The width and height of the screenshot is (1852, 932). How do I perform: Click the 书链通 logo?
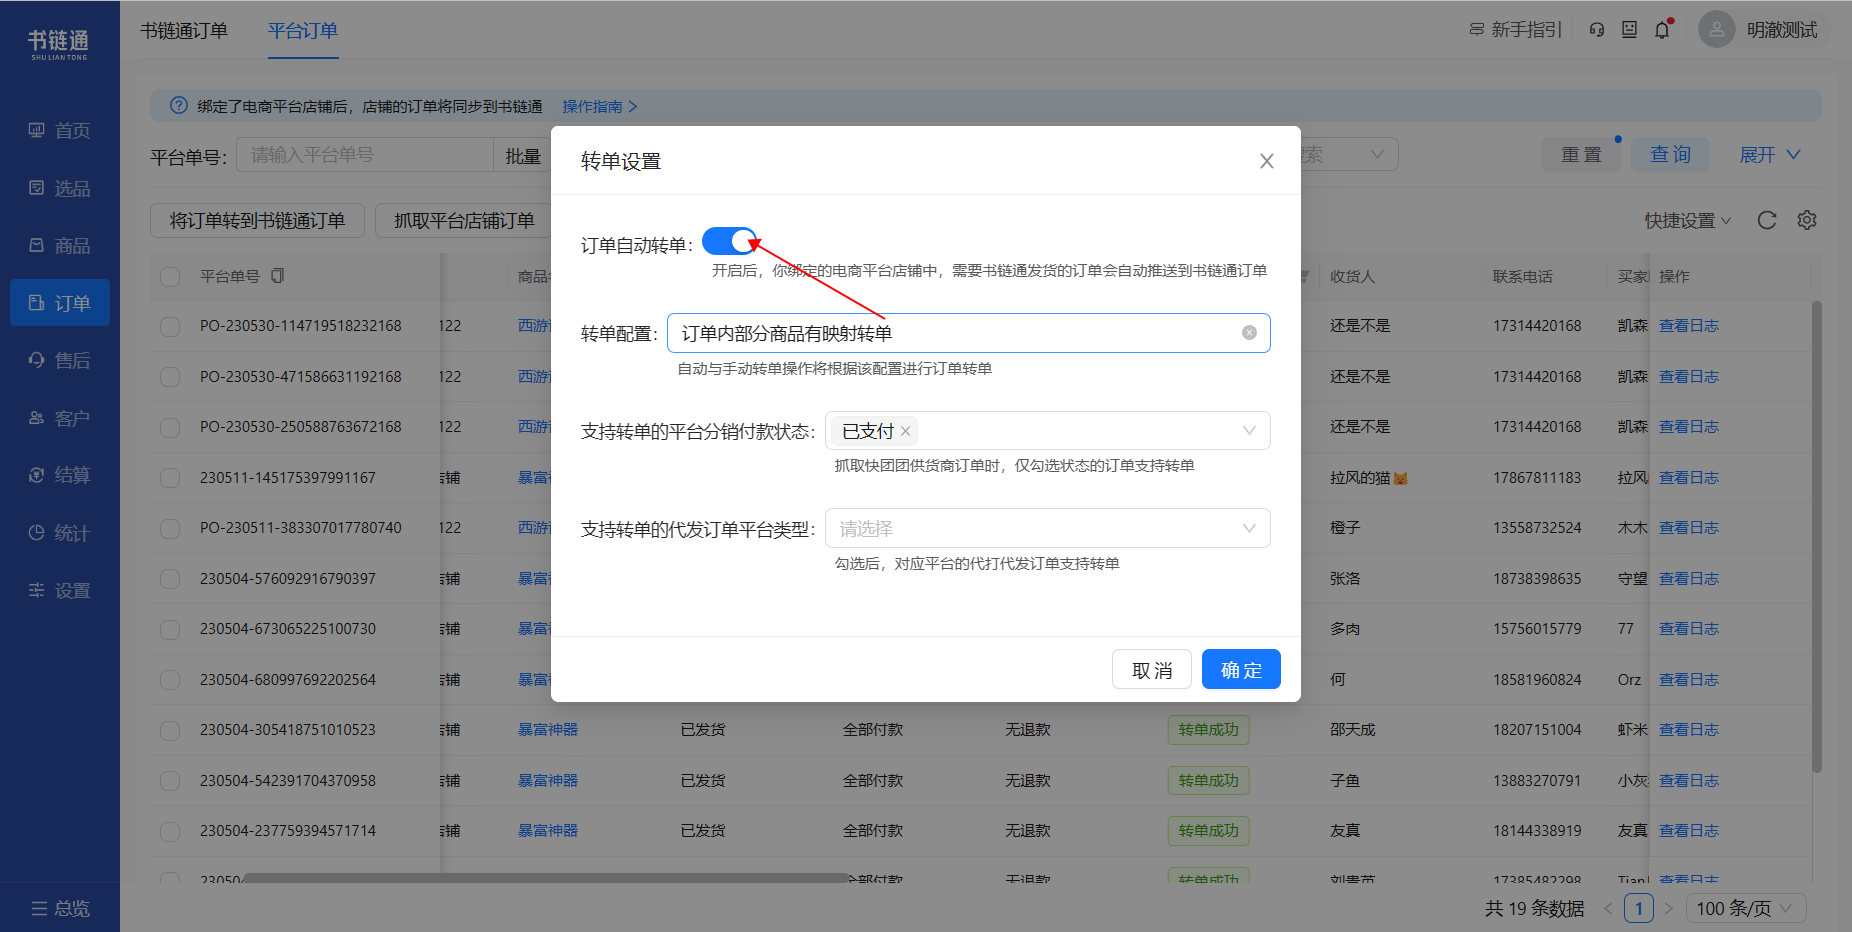pyautogui.click(x=59, y=43)
